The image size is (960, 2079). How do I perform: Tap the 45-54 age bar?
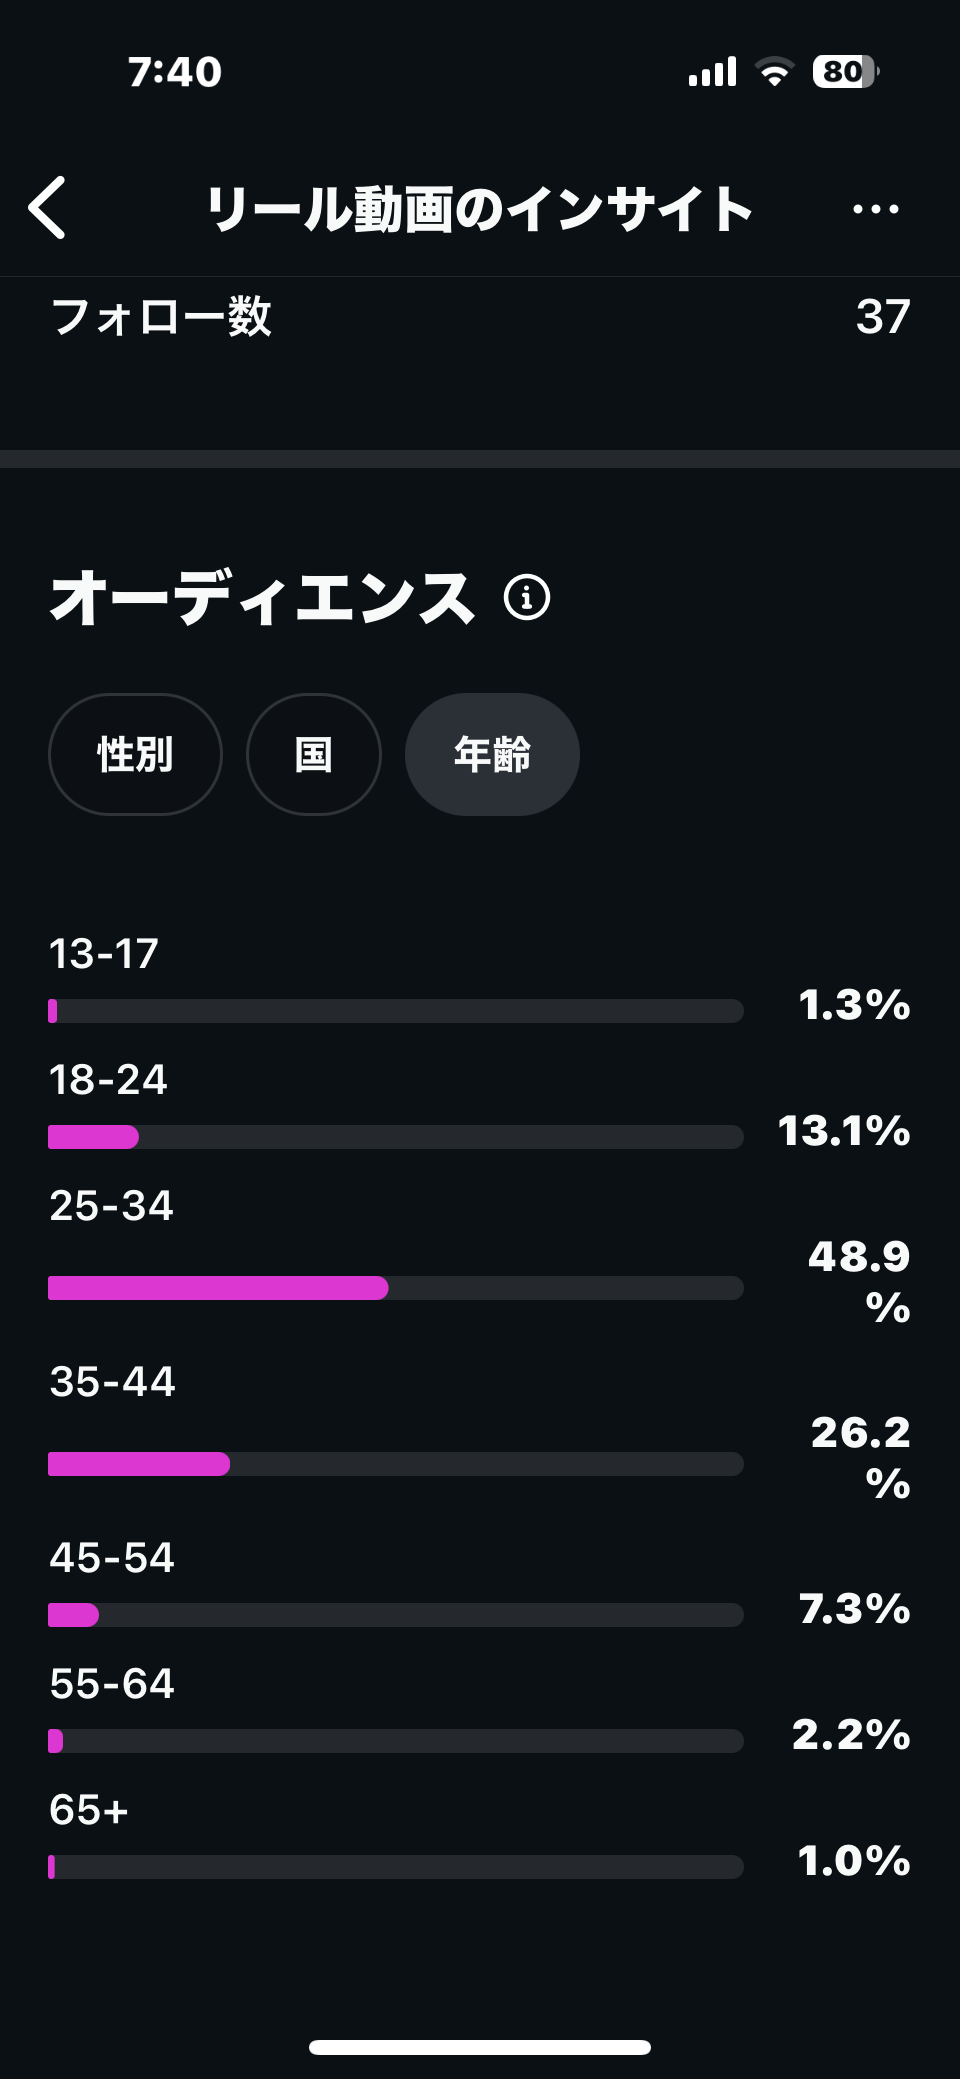[396, 1615]
